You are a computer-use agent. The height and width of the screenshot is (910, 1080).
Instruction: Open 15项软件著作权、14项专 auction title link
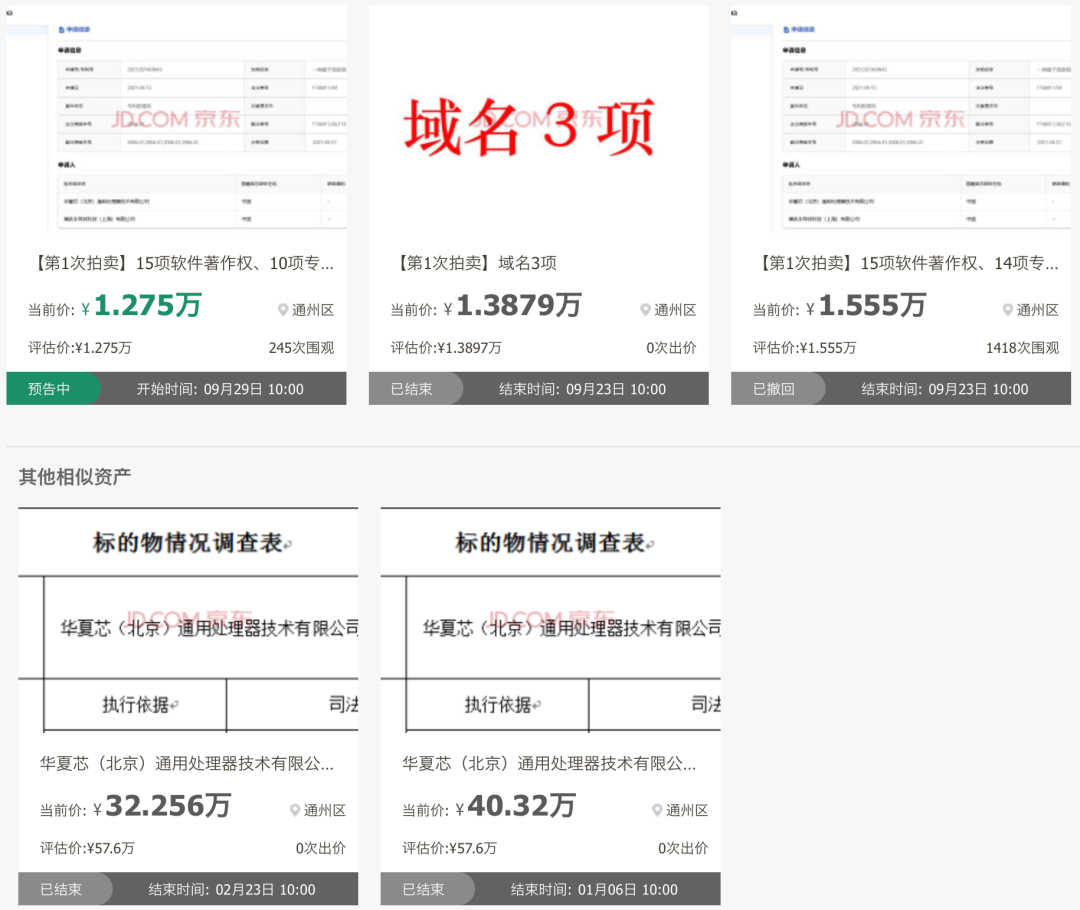(907, 263)
